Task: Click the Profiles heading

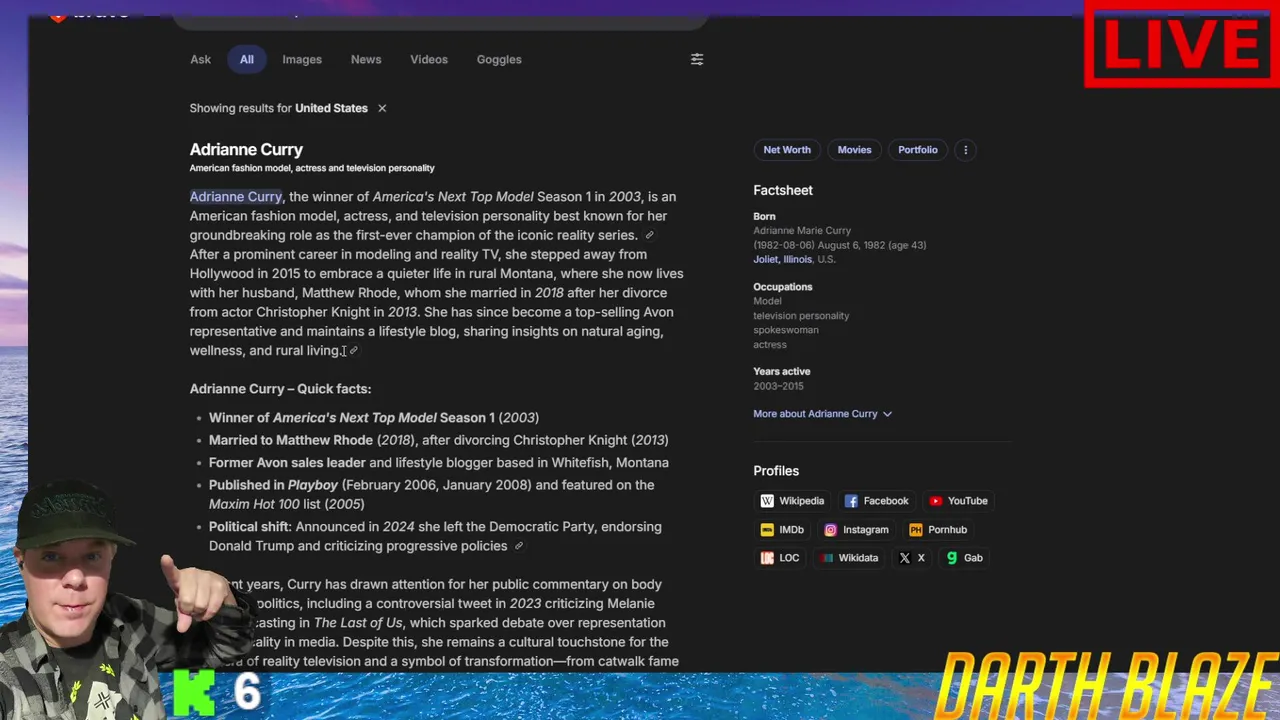Action: tap(776, 471)
